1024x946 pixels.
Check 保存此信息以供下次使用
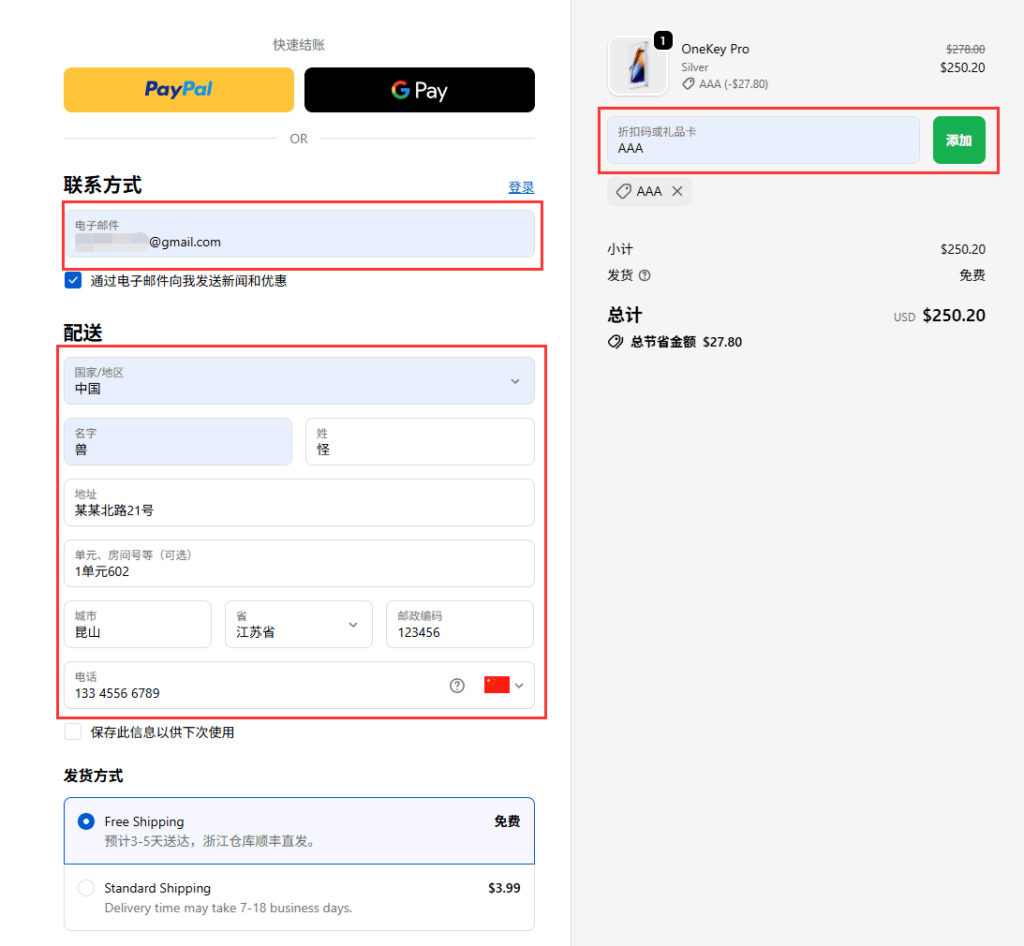tap(73, 731)
